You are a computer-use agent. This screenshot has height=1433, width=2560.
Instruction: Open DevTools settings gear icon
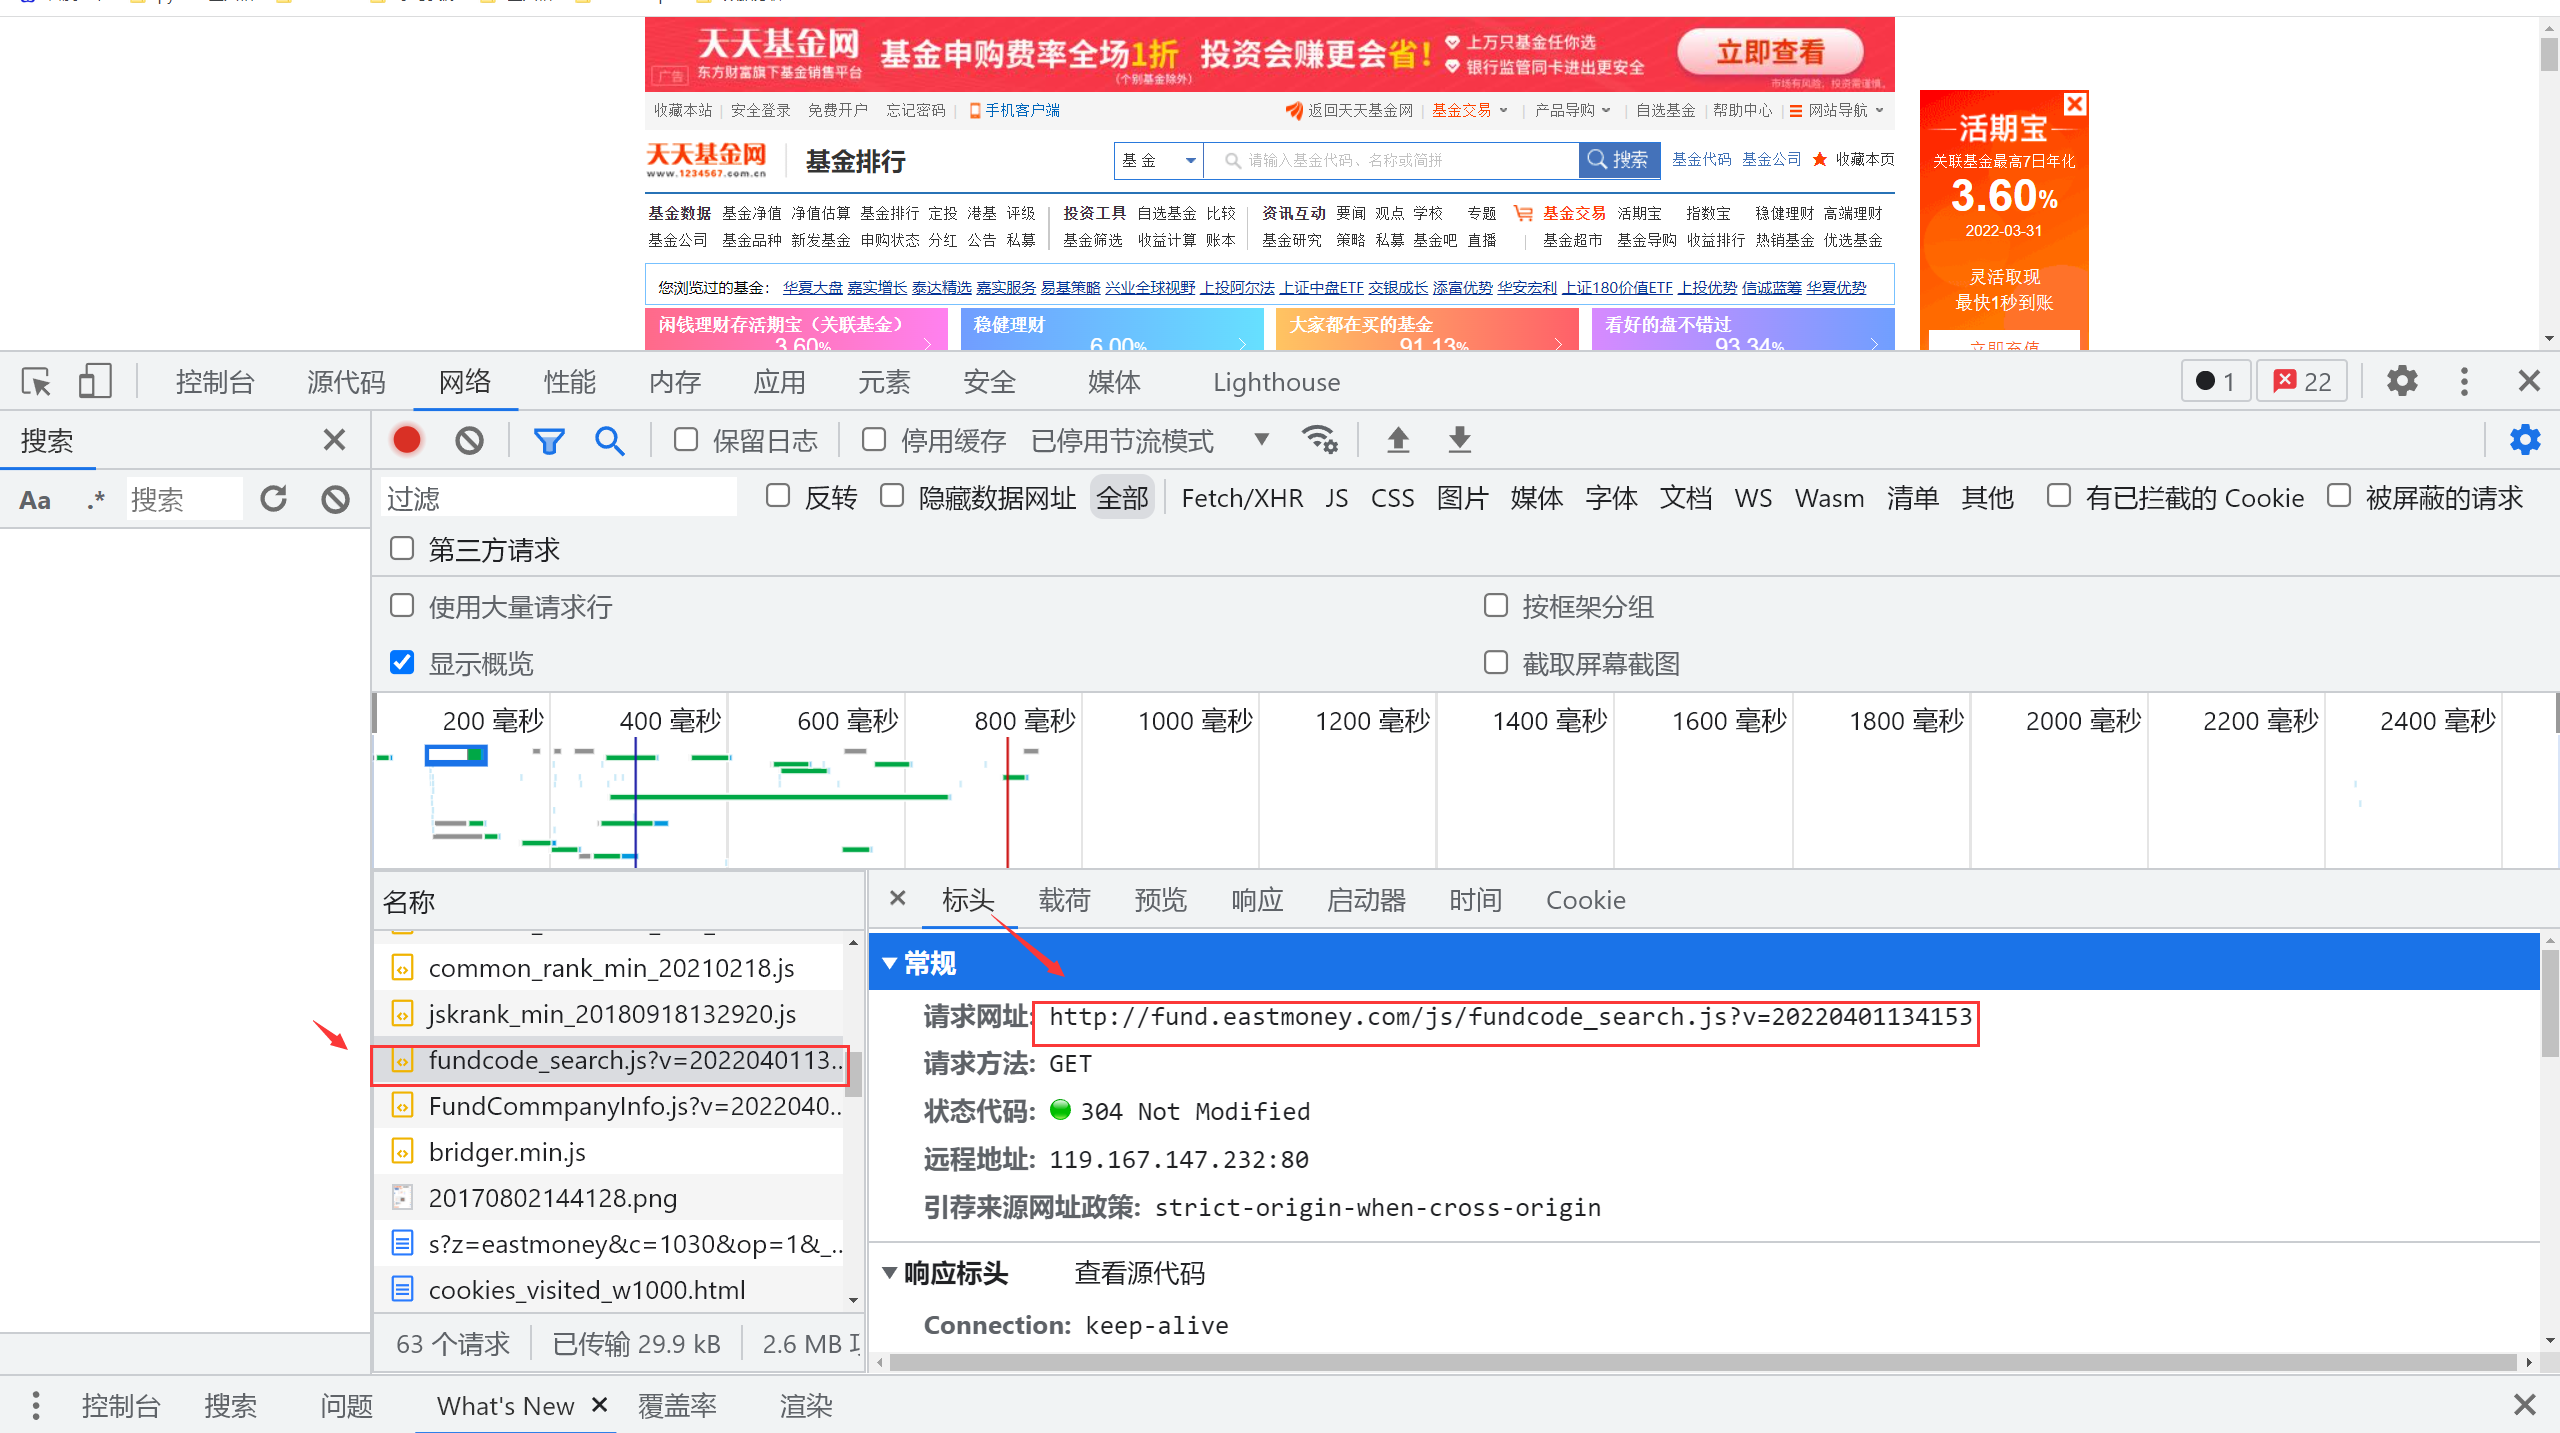2402,381
